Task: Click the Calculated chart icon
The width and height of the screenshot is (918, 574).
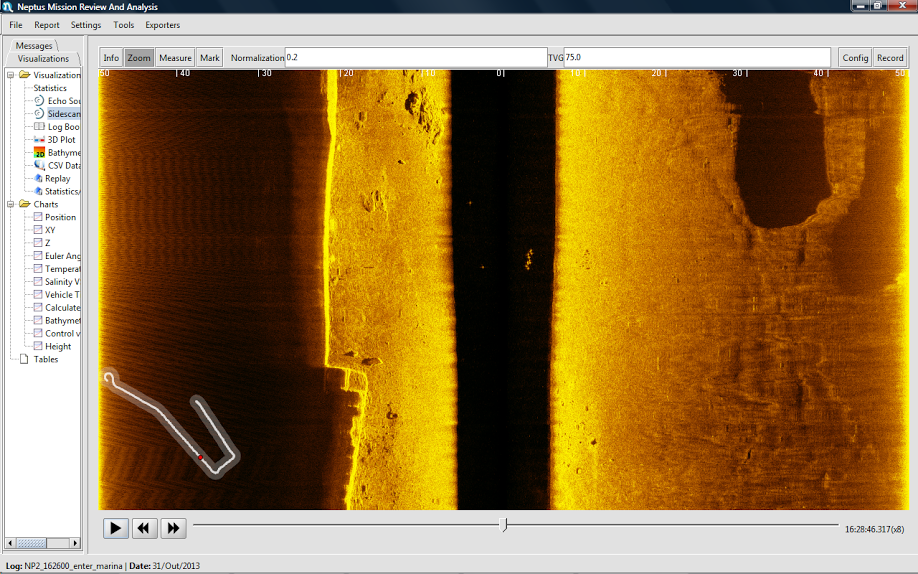Action: (x=38, y=307)
